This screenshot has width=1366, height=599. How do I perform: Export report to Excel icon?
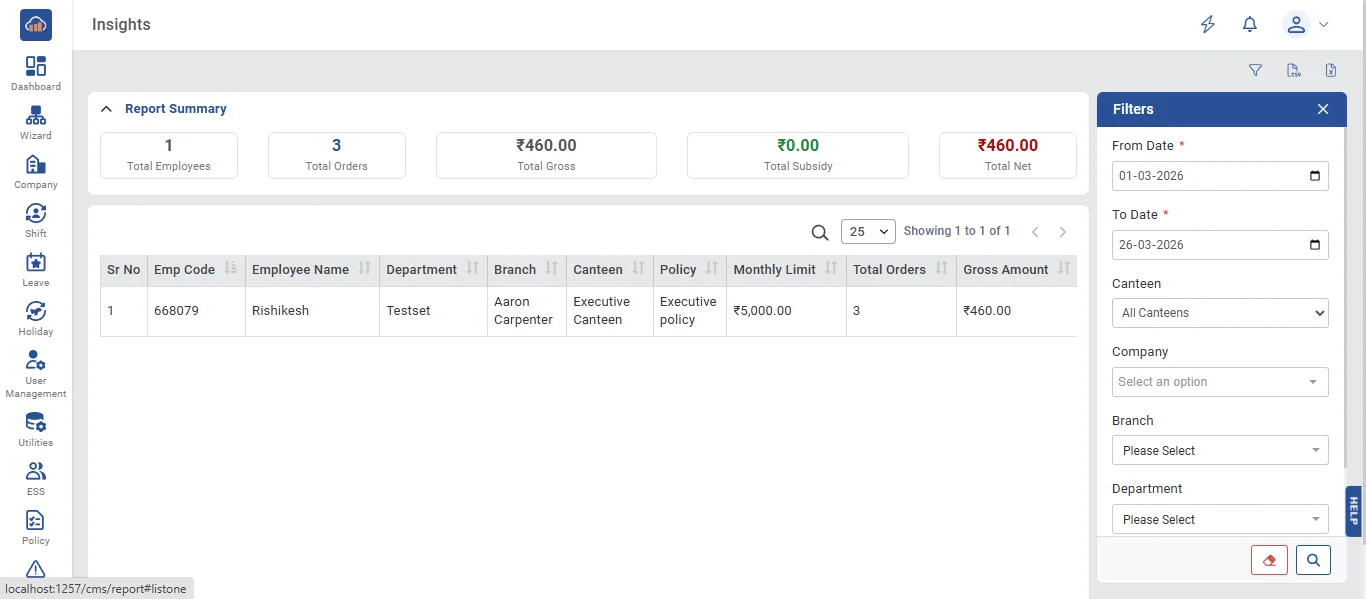point(1331,70)
